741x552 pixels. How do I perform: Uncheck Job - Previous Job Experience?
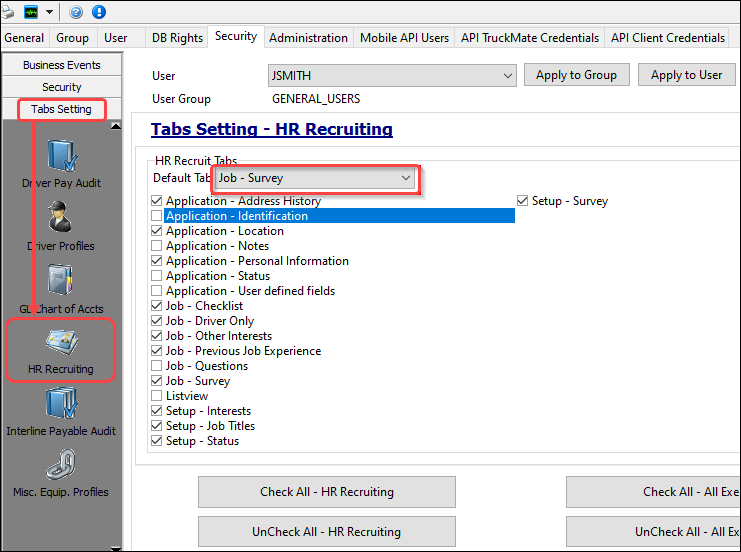[156, 351]
